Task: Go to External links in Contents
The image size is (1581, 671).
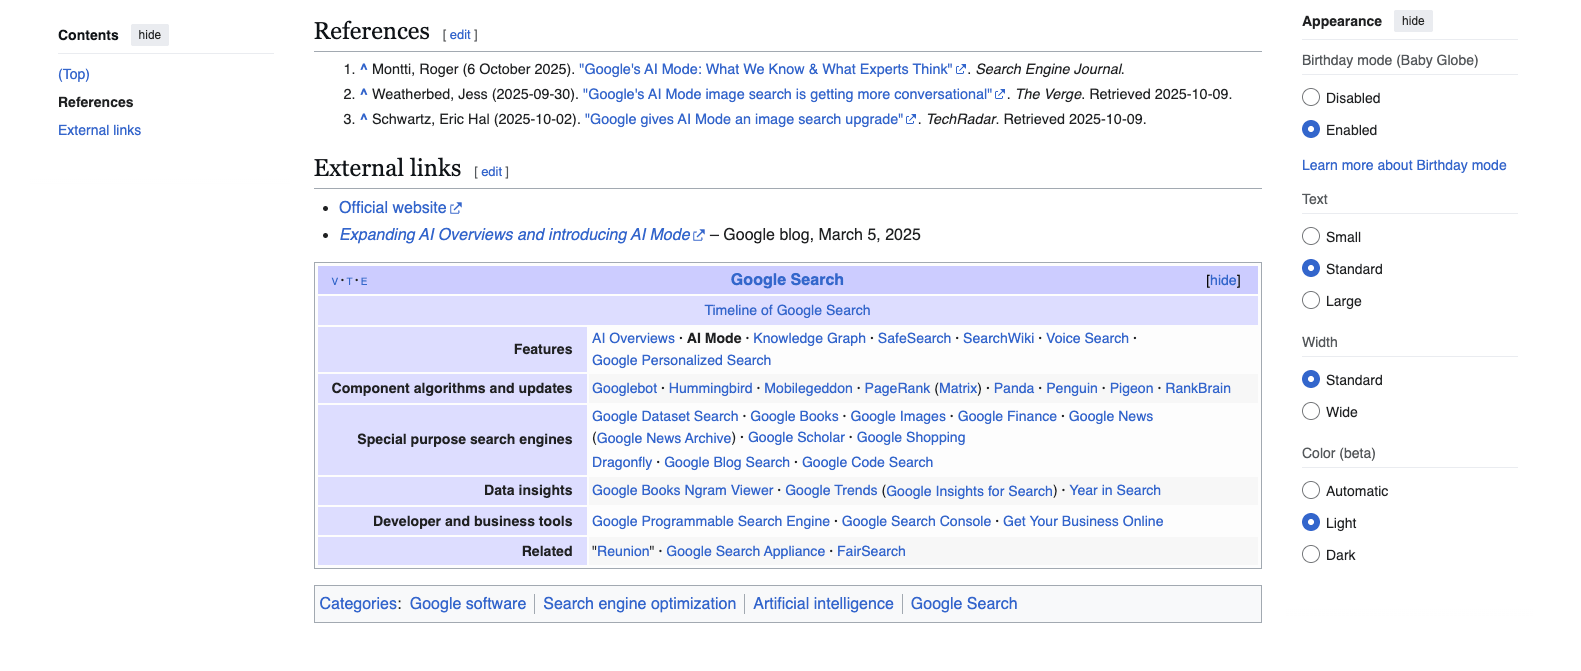Action: click(x=99, y=130)
